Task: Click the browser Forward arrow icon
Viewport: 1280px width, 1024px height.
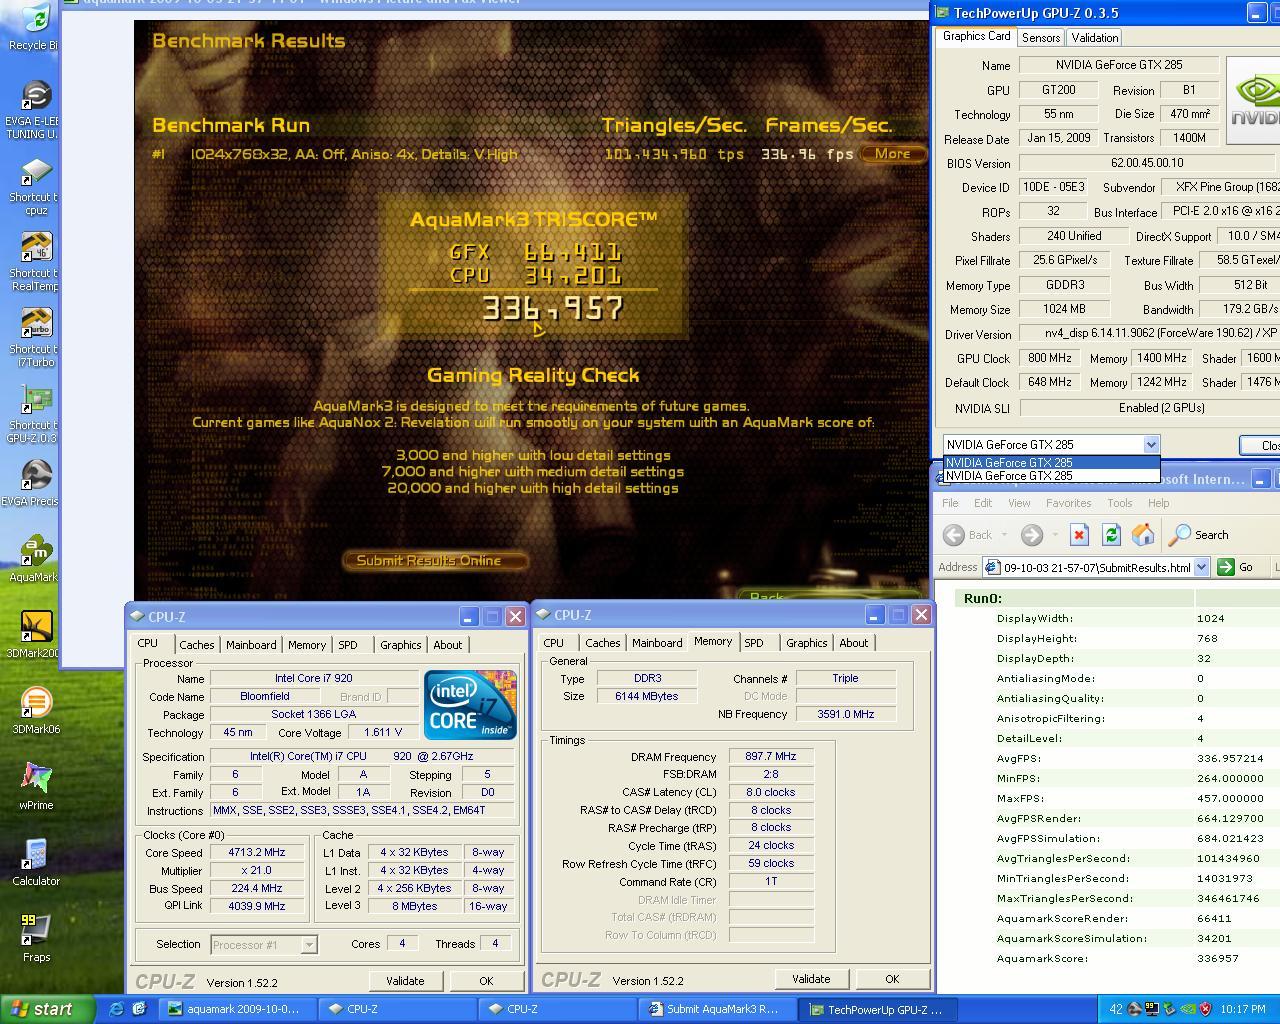Action: (1032, 535)
